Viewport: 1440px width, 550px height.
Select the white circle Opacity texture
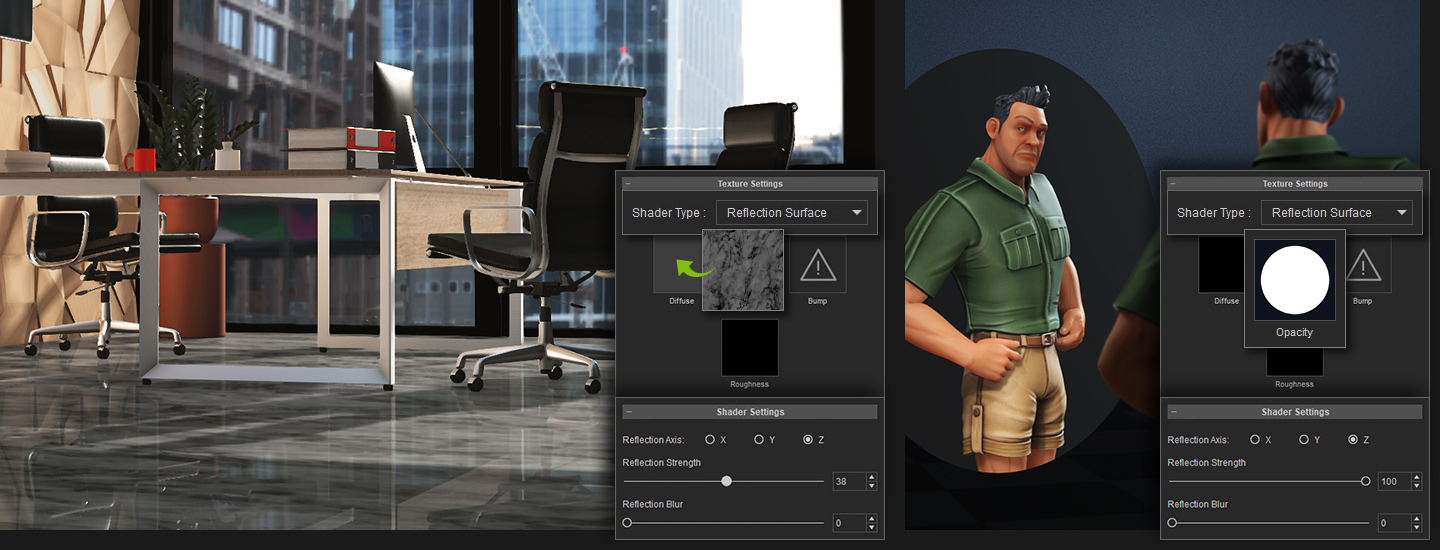tap(1294, 280)
